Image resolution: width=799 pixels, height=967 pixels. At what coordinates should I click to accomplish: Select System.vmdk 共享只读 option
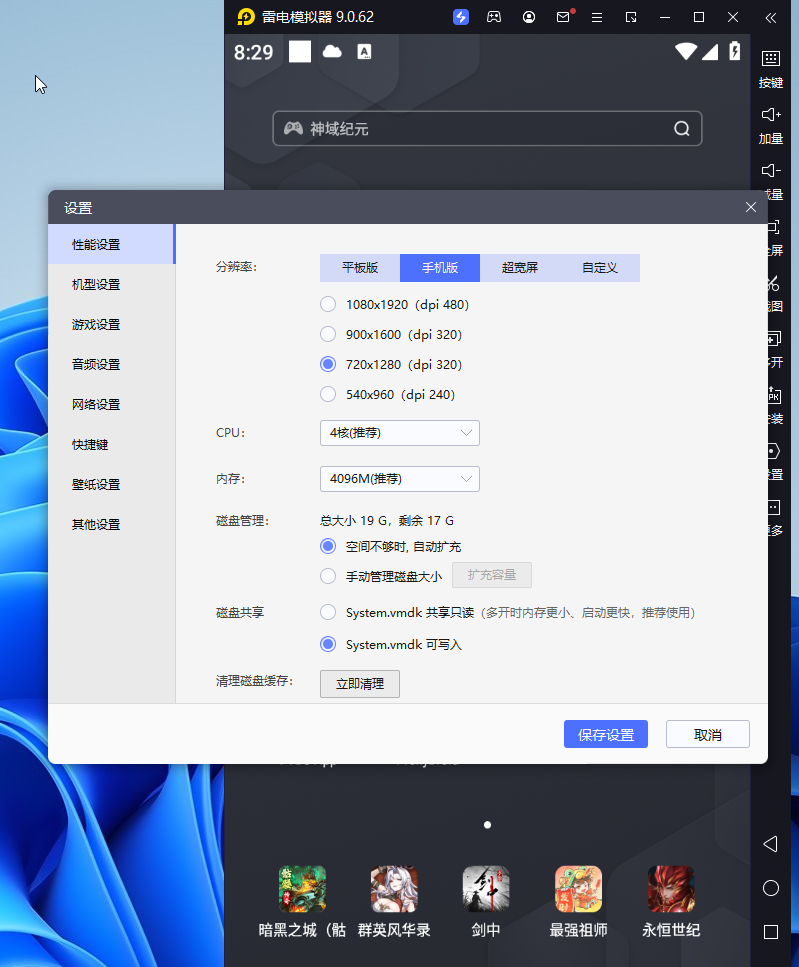click(328, 612)
